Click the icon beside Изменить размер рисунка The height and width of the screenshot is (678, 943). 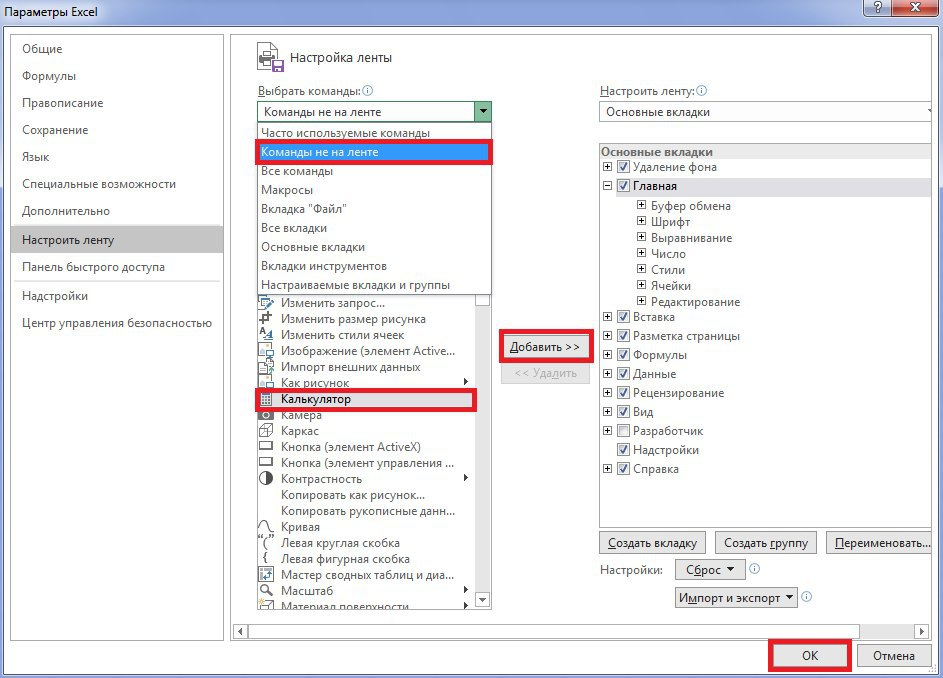coord(266,318)
